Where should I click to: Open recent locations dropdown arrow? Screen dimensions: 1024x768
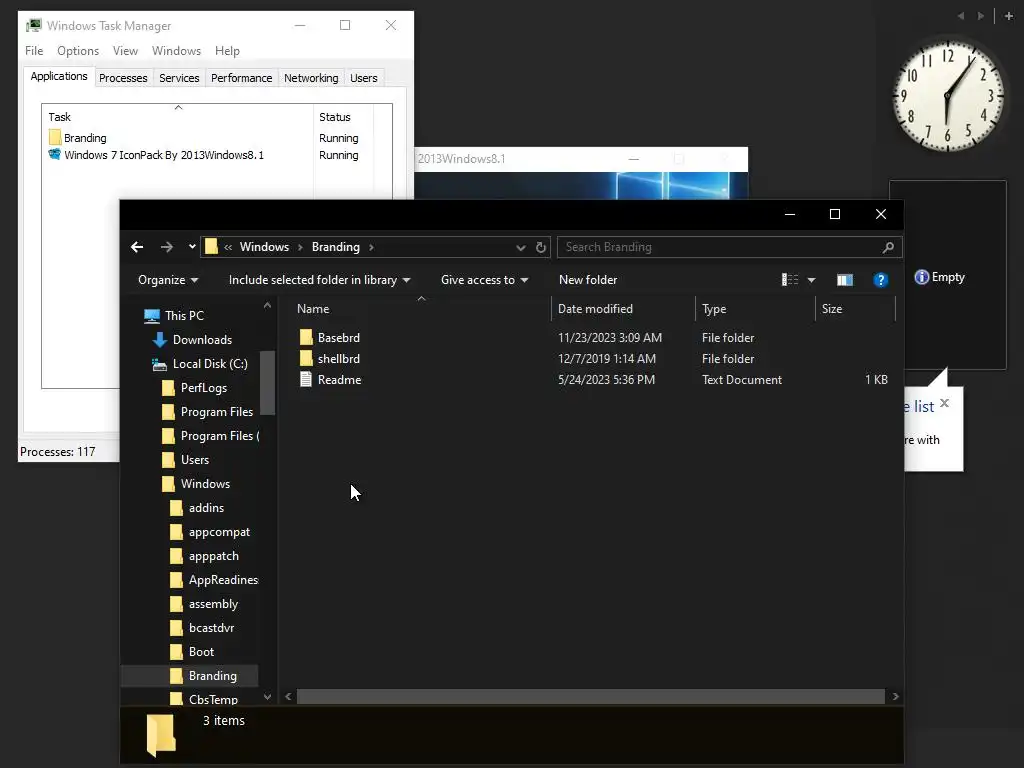(x=191, y=247)
